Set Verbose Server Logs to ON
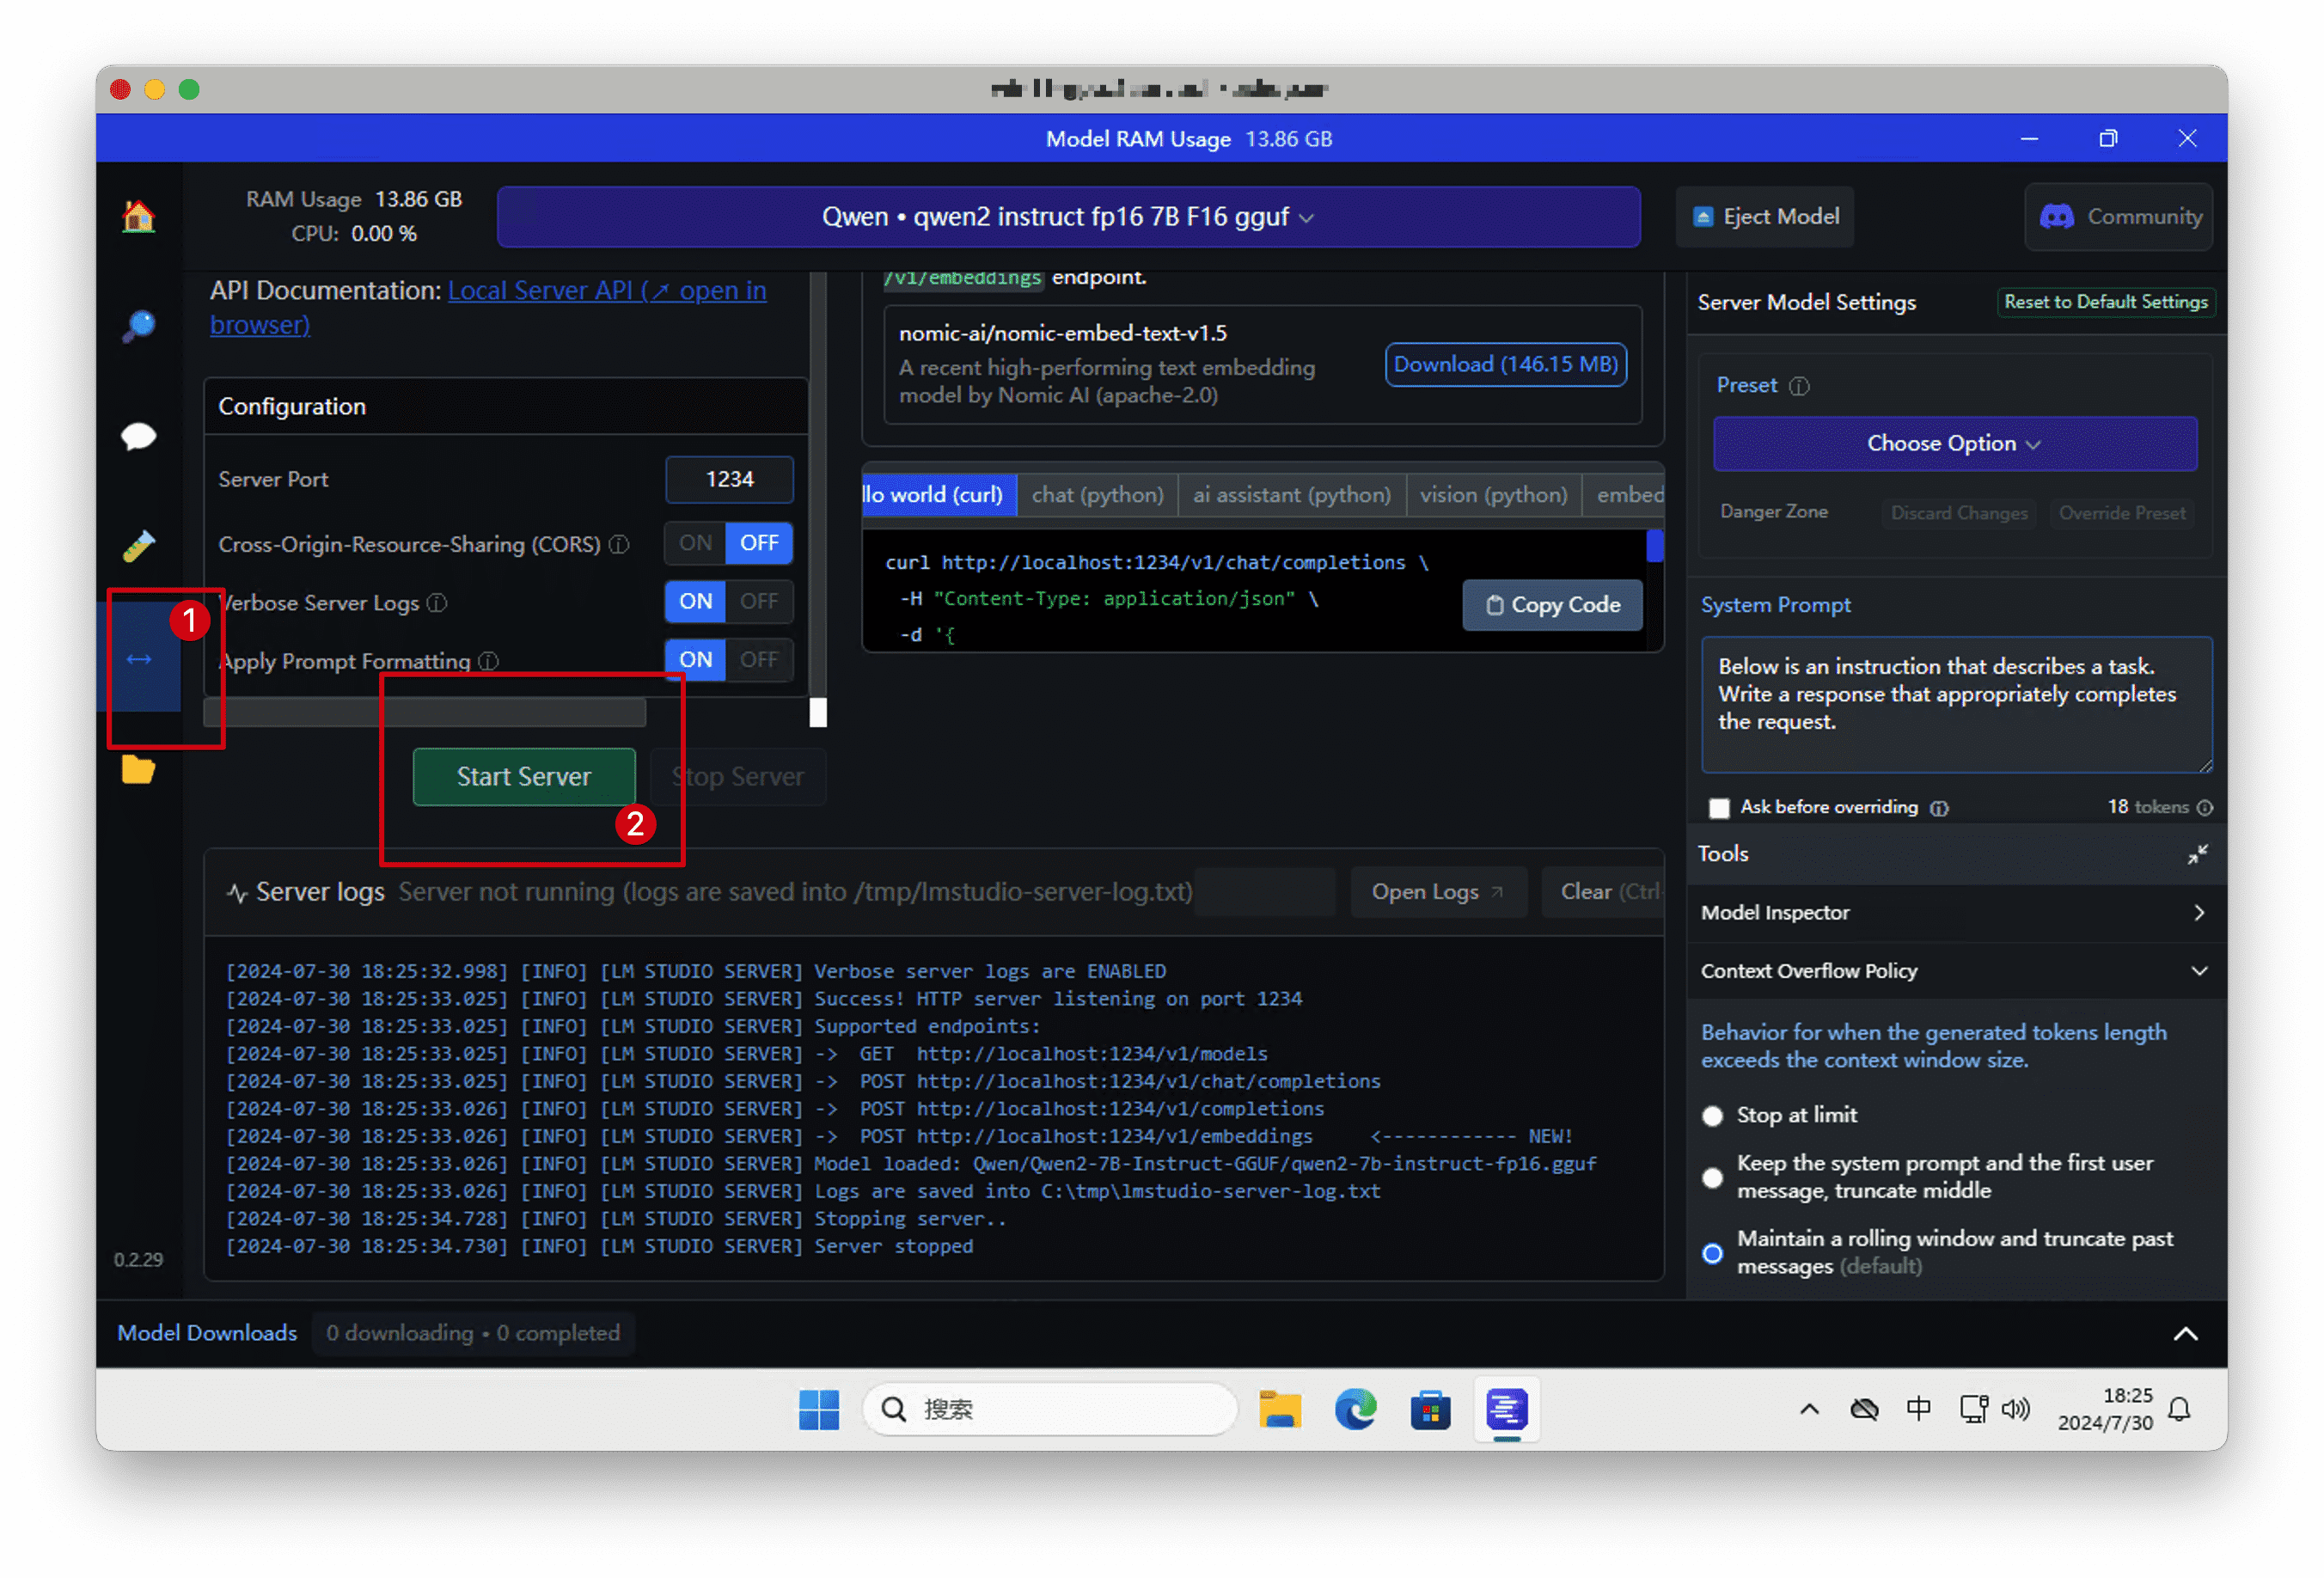The width and height of the screenshot is (2324, 1578). point(695,601)
